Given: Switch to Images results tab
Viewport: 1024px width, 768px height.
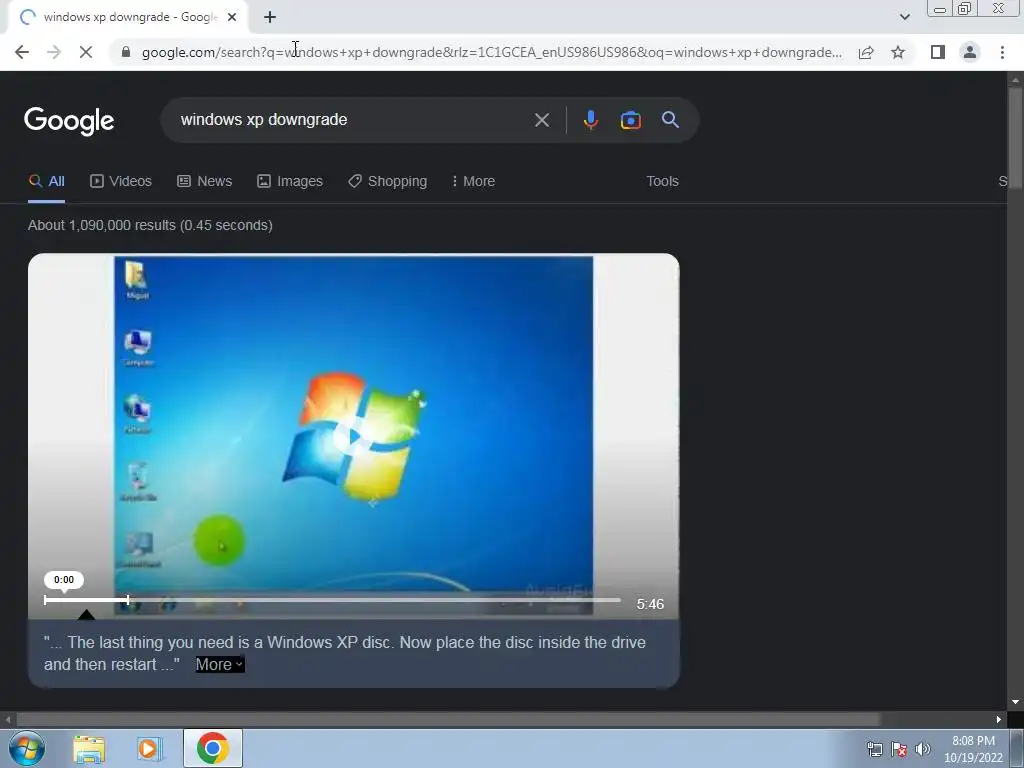Looking at the screenshot, I should 289,182.
